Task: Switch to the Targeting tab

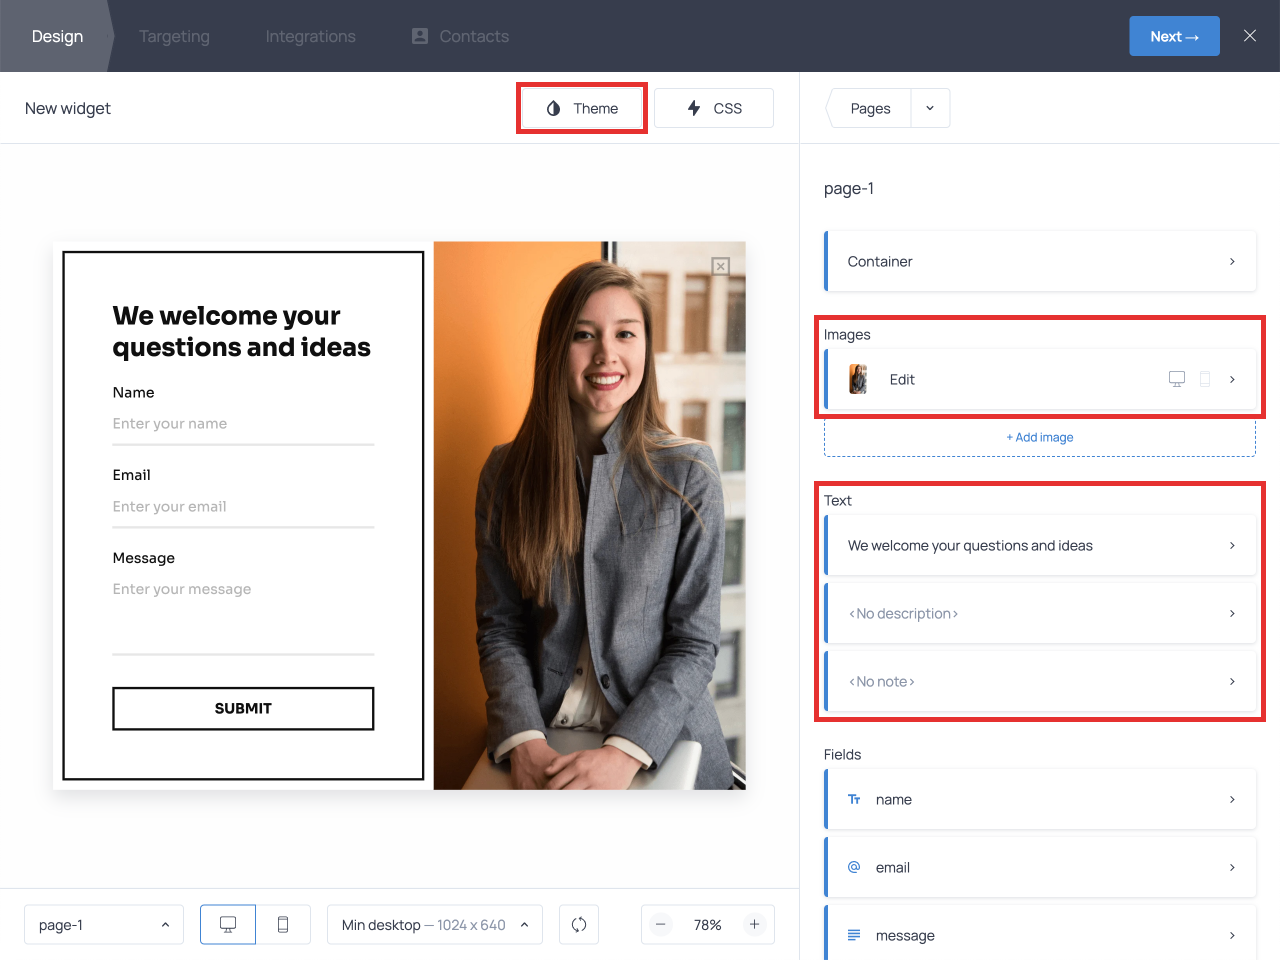Action: click(x=174, y=36)
